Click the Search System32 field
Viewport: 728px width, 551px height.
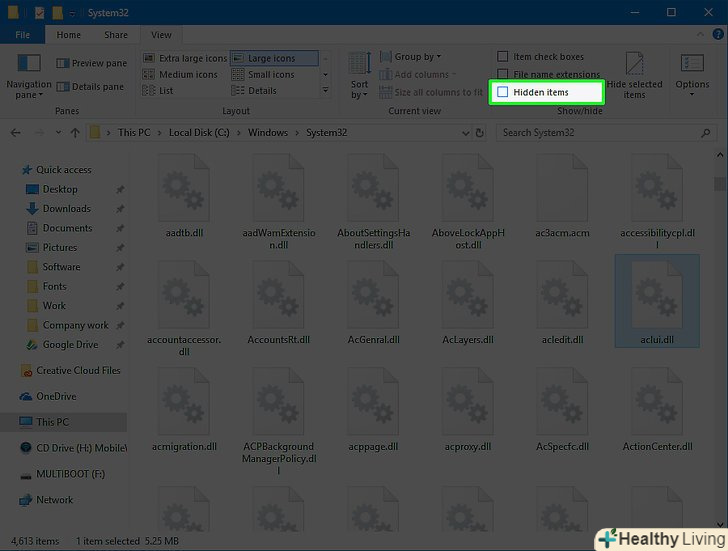[606, 133]
